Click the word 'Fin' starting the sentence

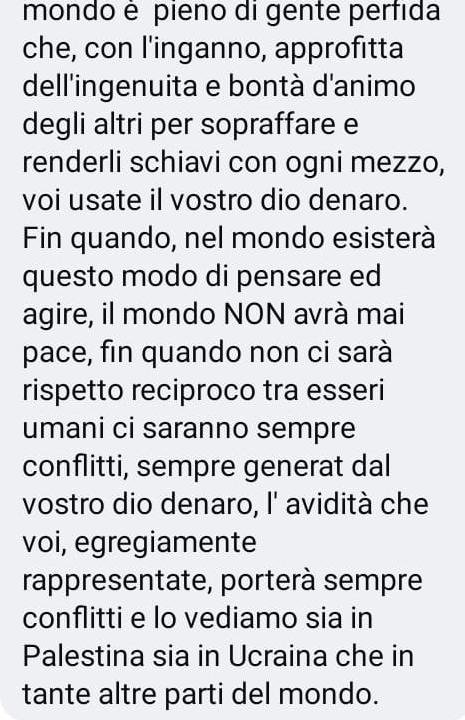42,238
